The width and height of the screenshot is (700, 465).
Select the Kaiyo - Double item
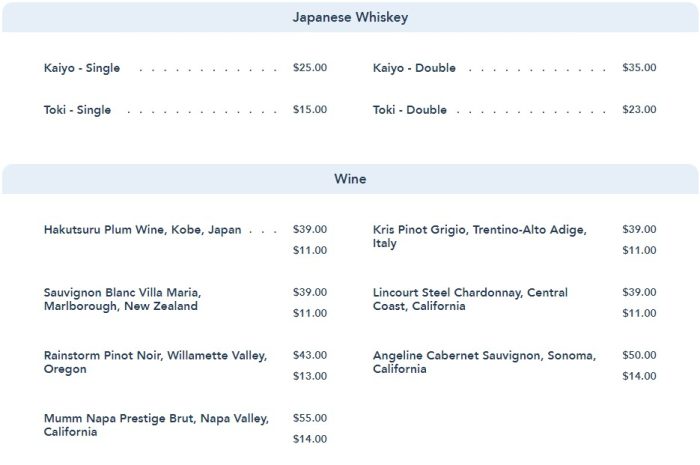click(x=414, y=68)
